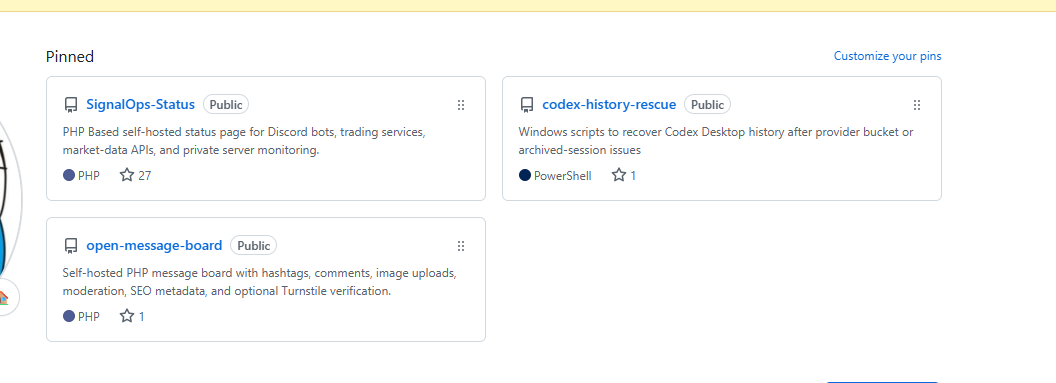
Task: Click the repo icon beside codex-history-rescue
Action: 527,105
